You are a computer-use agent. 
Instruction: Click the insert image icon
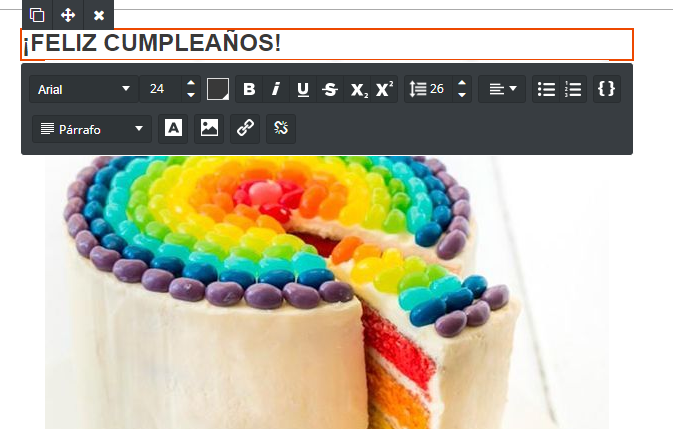(209, 128)
